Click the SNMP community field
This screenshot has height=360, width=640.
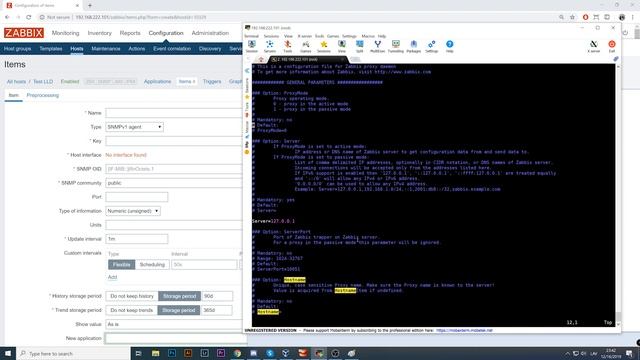(173, 183)
